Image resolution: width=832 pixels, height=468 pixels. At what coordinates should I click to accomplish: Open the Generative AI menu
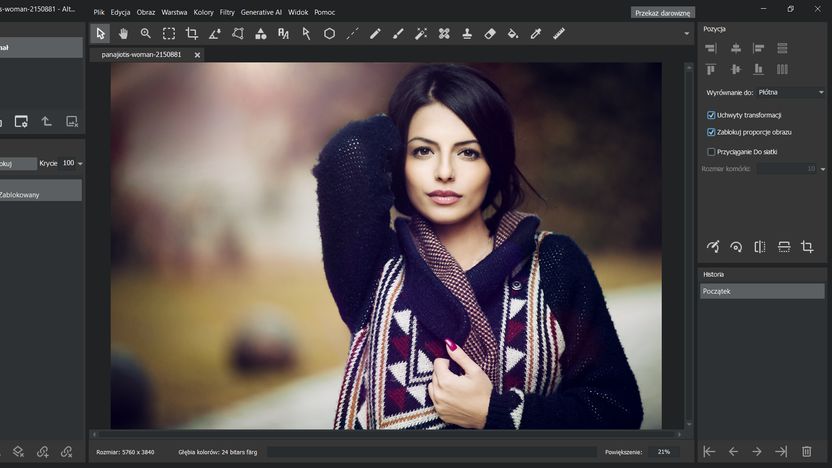click(x=261, y=12)
